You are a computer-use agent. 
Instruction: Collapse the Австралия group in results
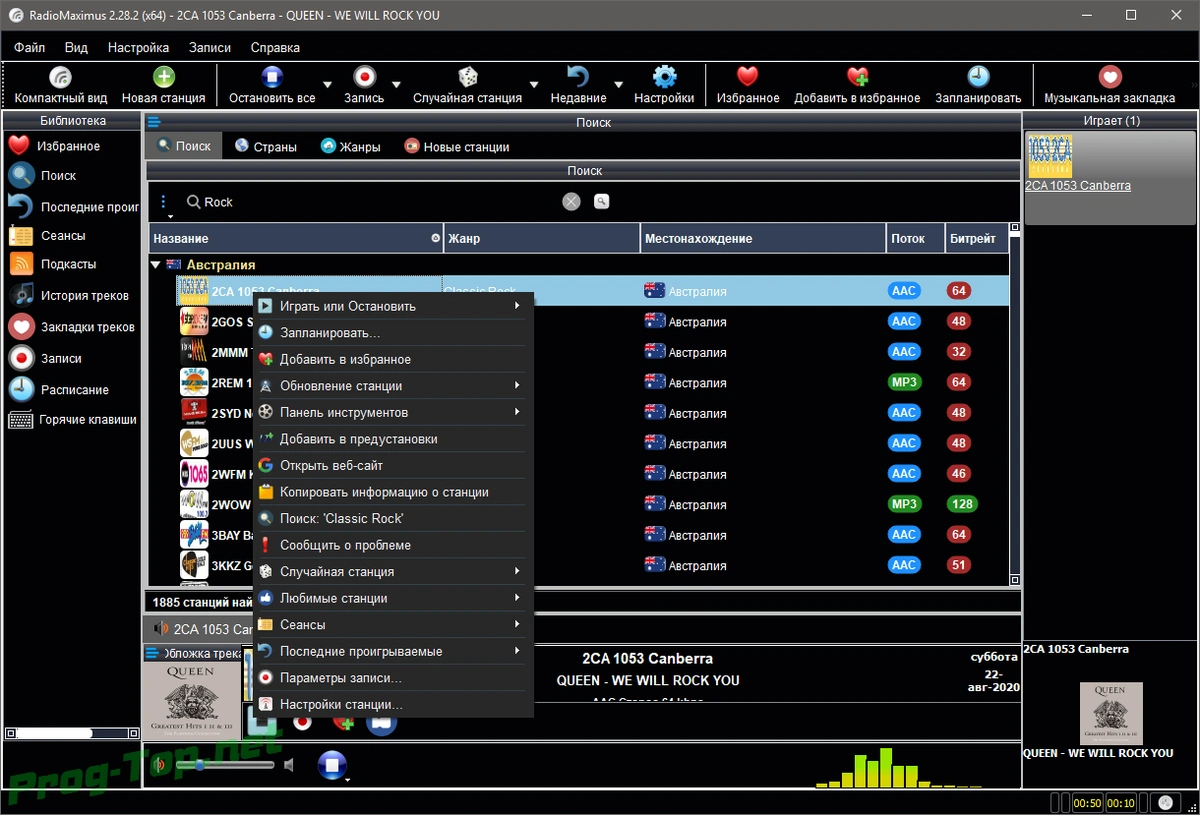[x=156, y=265]
